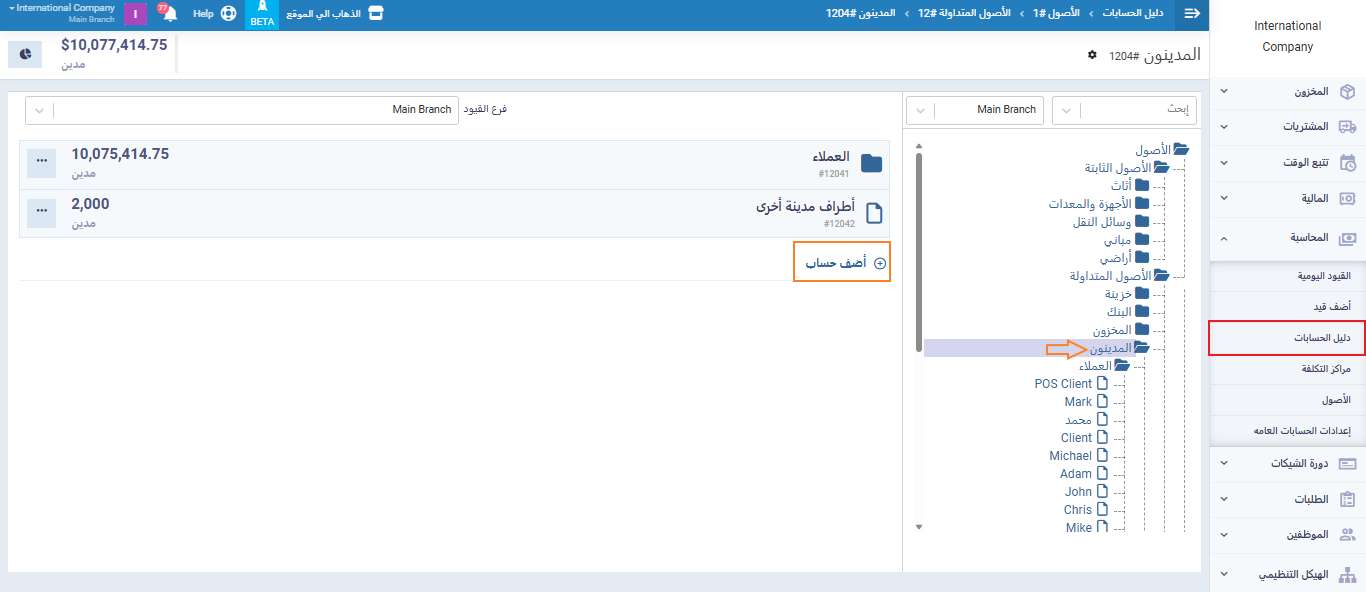Click the أضف حساب button
1366x592 pixels.
pos(841,263)
